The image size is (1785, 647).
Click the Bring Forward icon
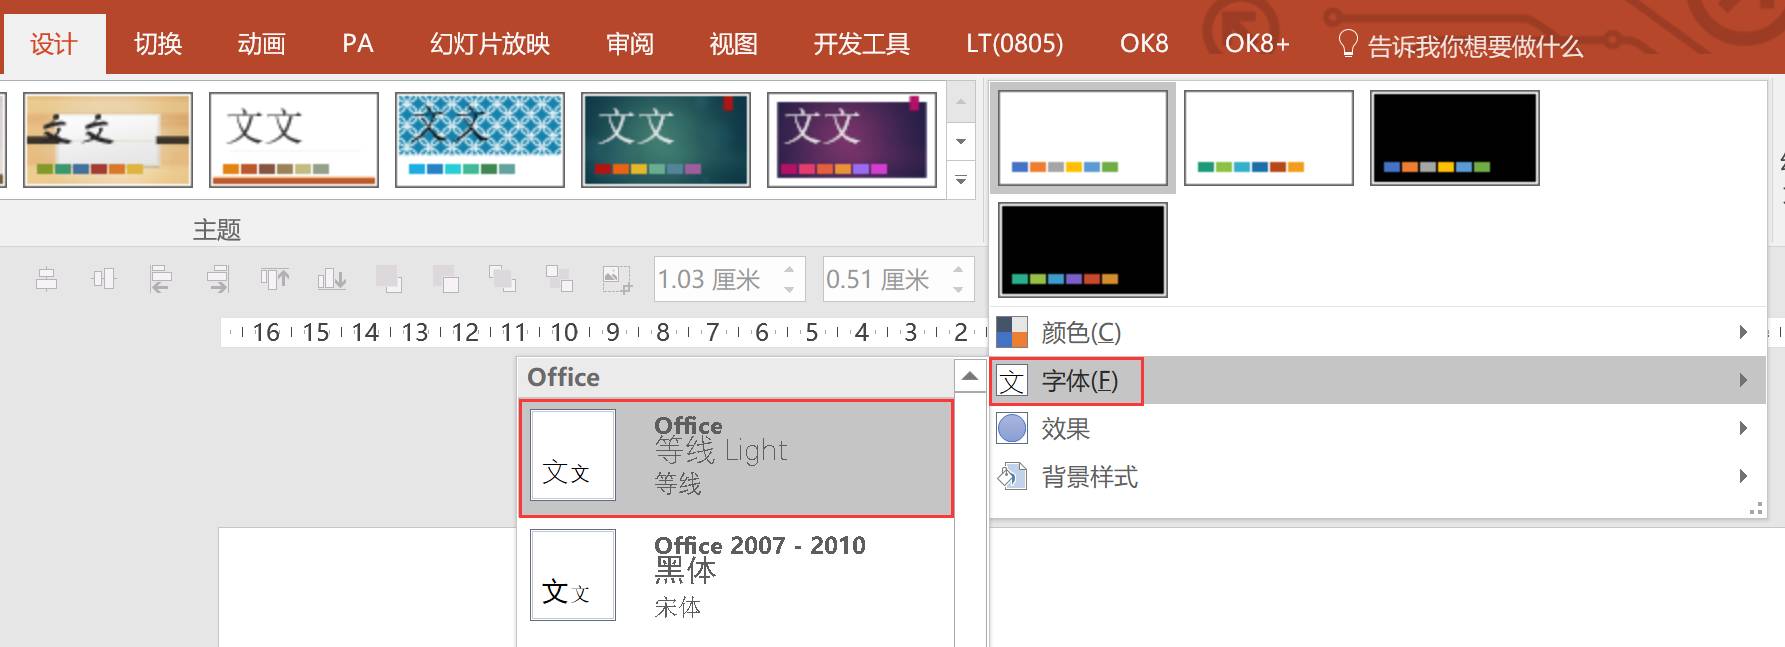coord(389,279)
